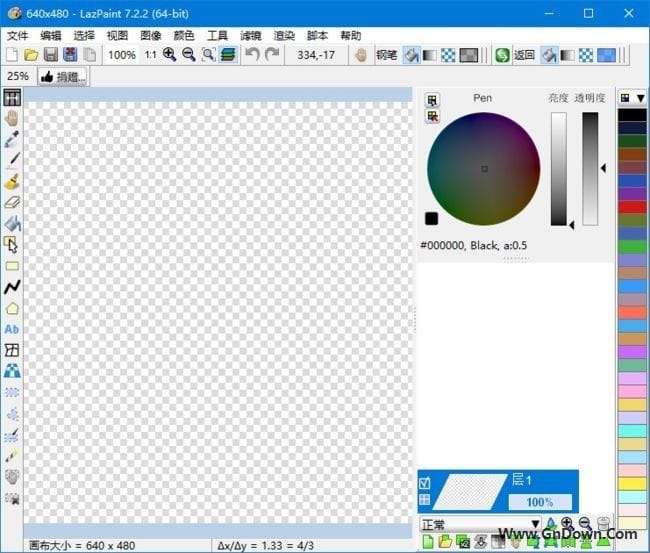Image resolution: width=650 pixels, height=553 pixels.
Task: Click the 25% brush value field
Action: tap(18, 76)
